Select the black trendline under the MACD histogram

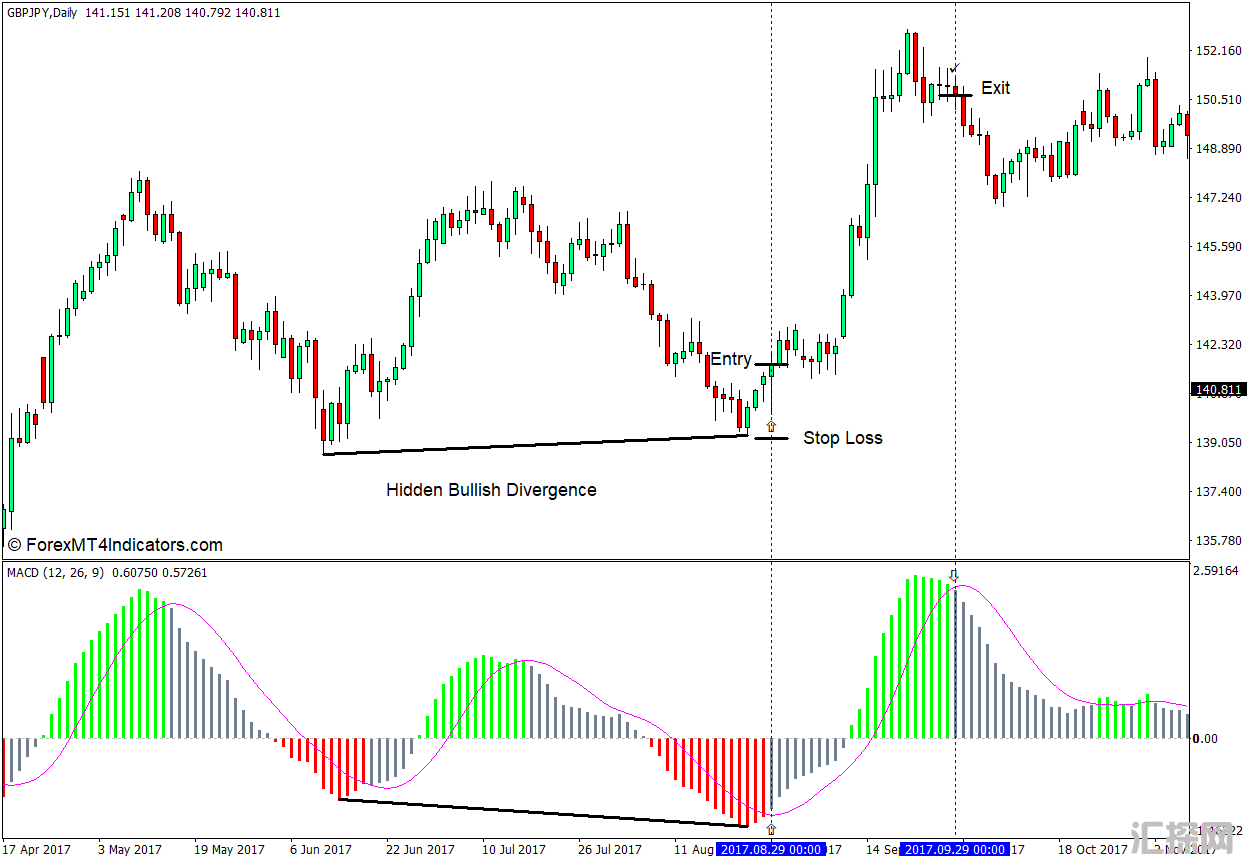coord(543,813)
